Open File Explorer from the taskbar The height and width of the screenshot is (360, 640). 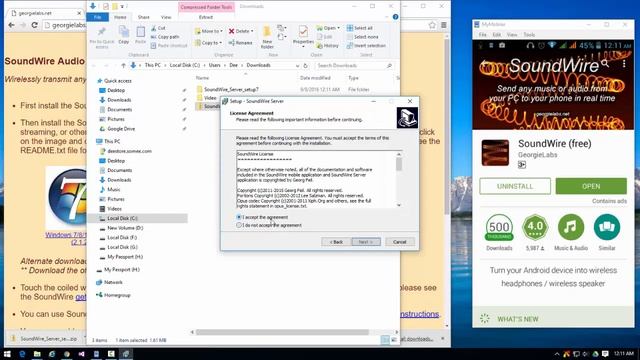(37, 354)
